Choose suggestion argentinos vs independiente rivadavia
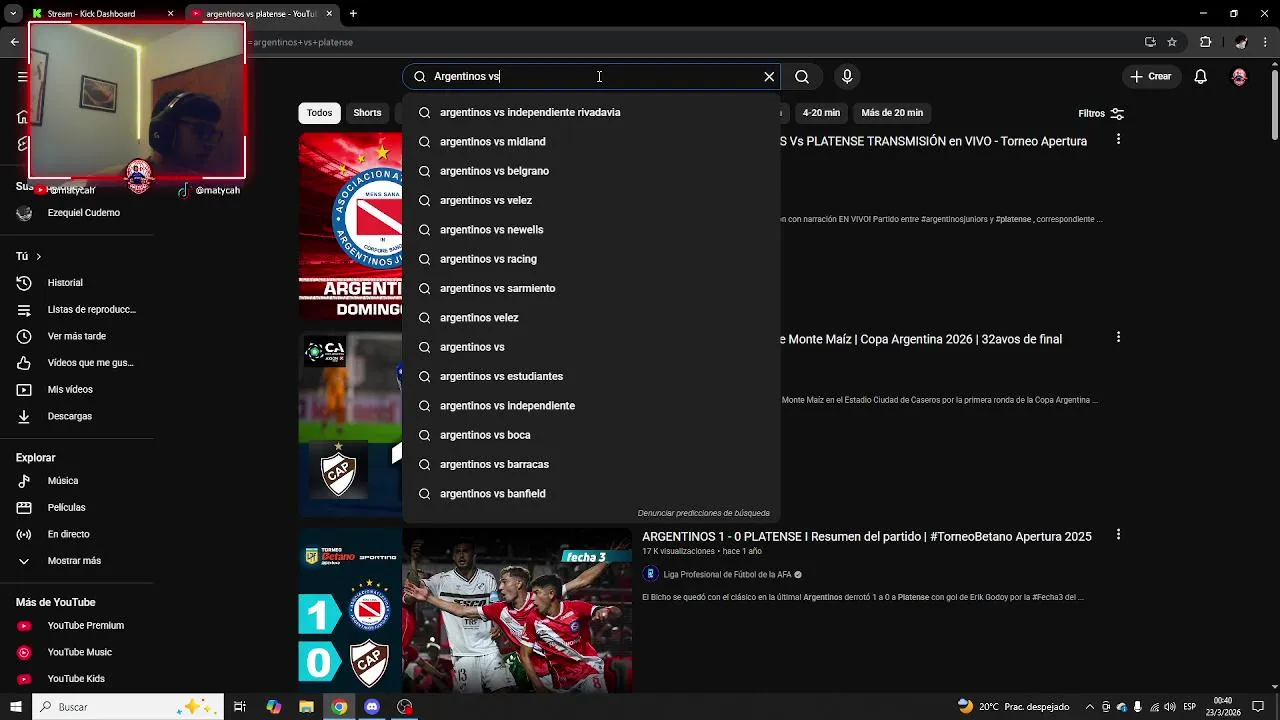 click(x=591, y=112)
